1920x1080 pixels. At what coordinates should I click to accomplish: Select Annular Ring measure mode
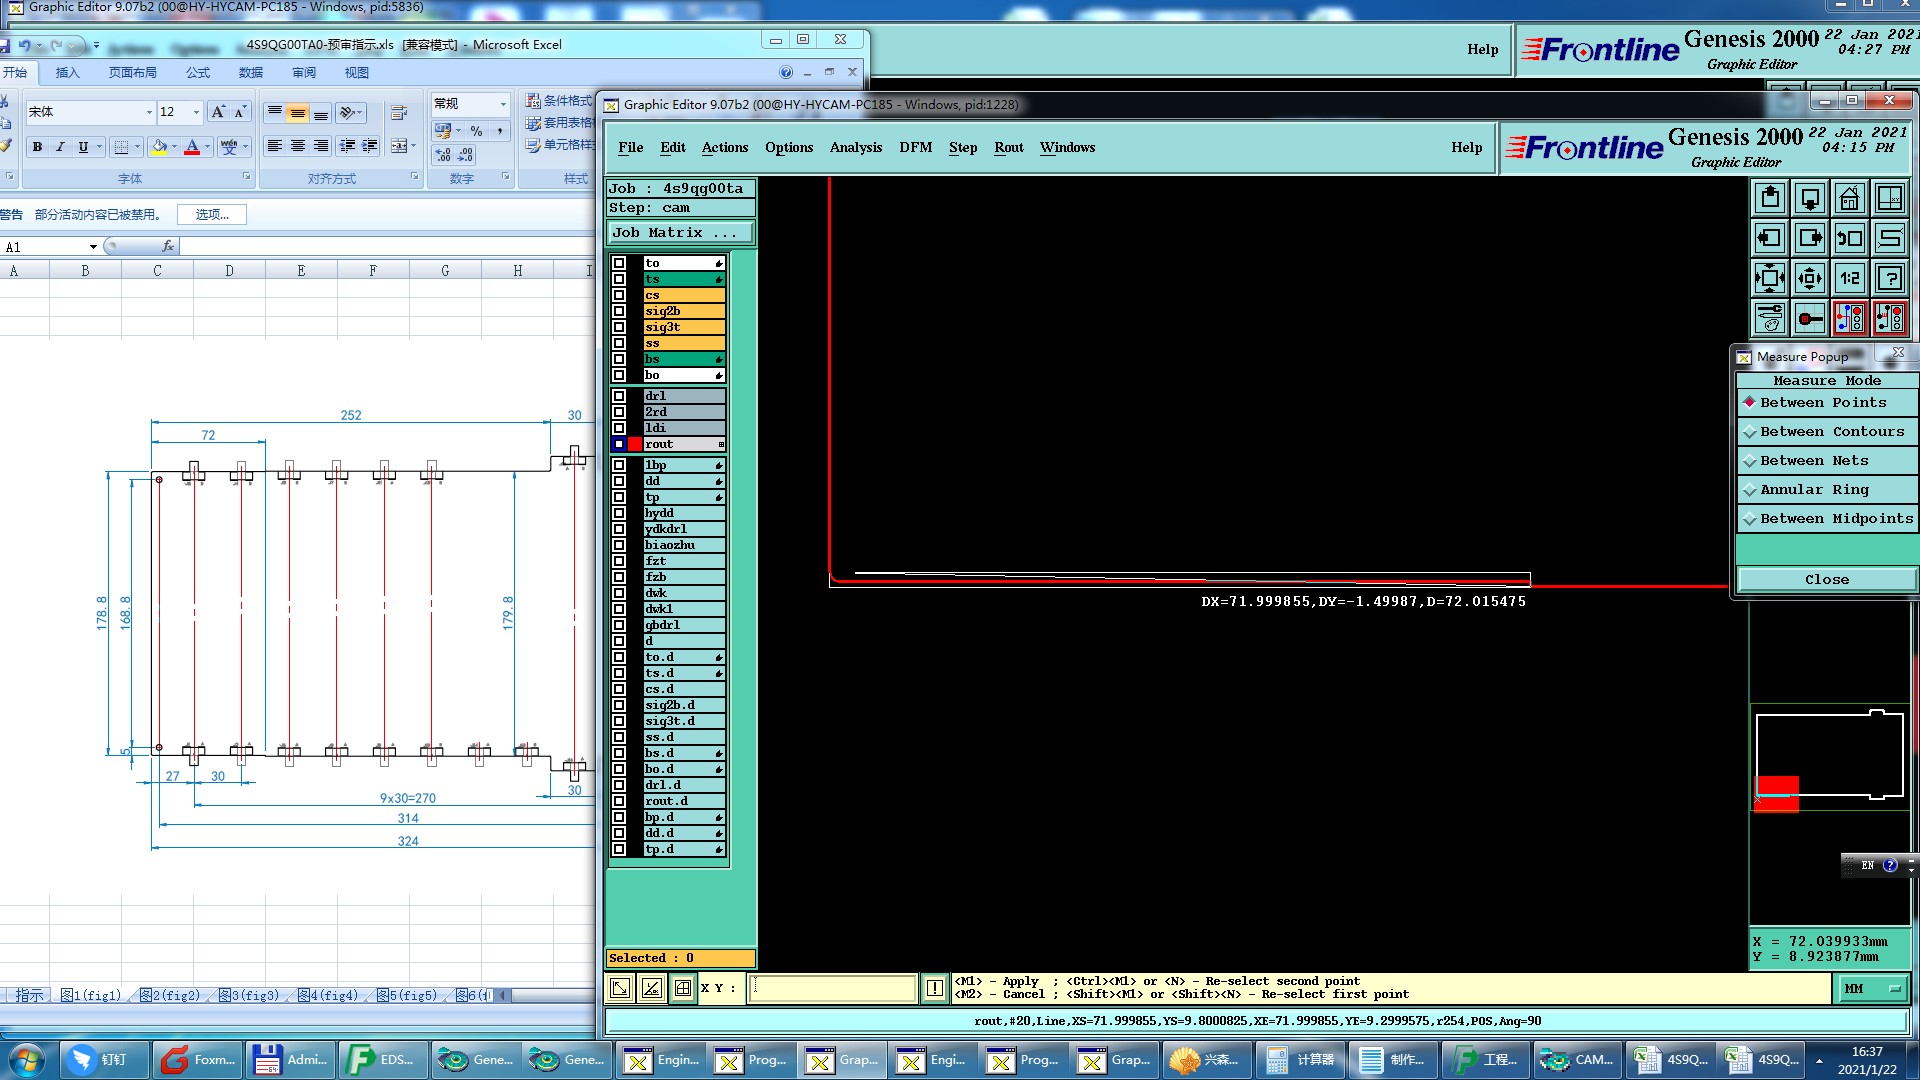pos(1814,490)
